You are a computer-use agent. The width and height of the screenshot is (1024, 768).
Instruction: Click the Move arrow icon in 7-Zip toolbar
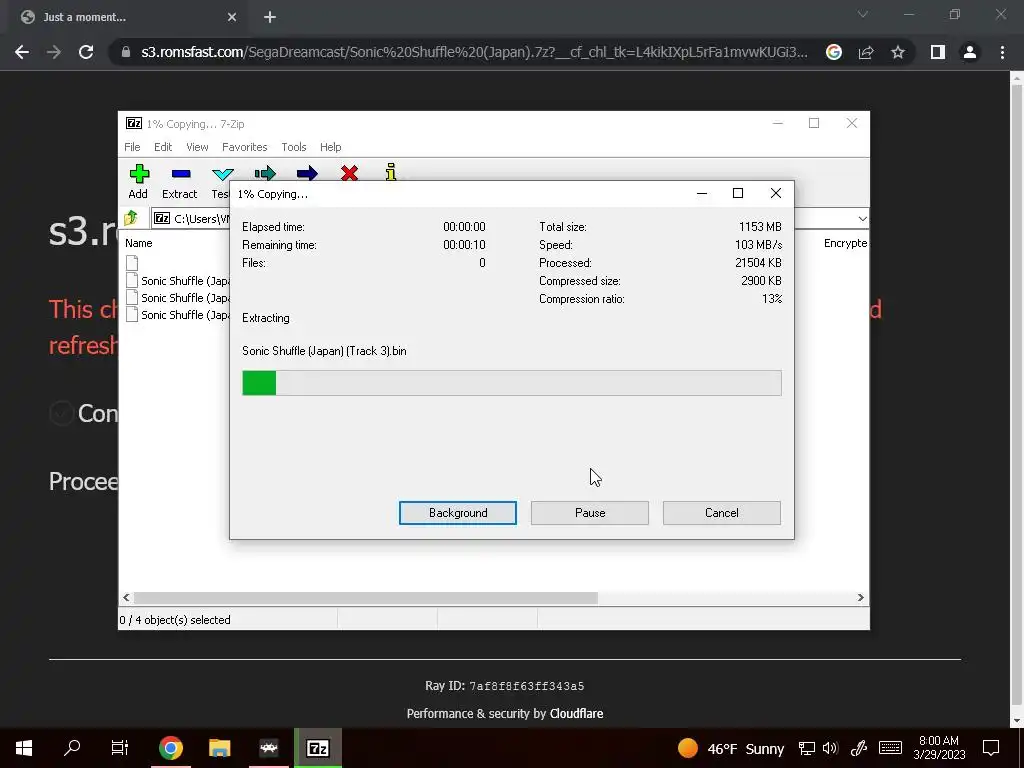pyautogui.click(x=307, y=173)
